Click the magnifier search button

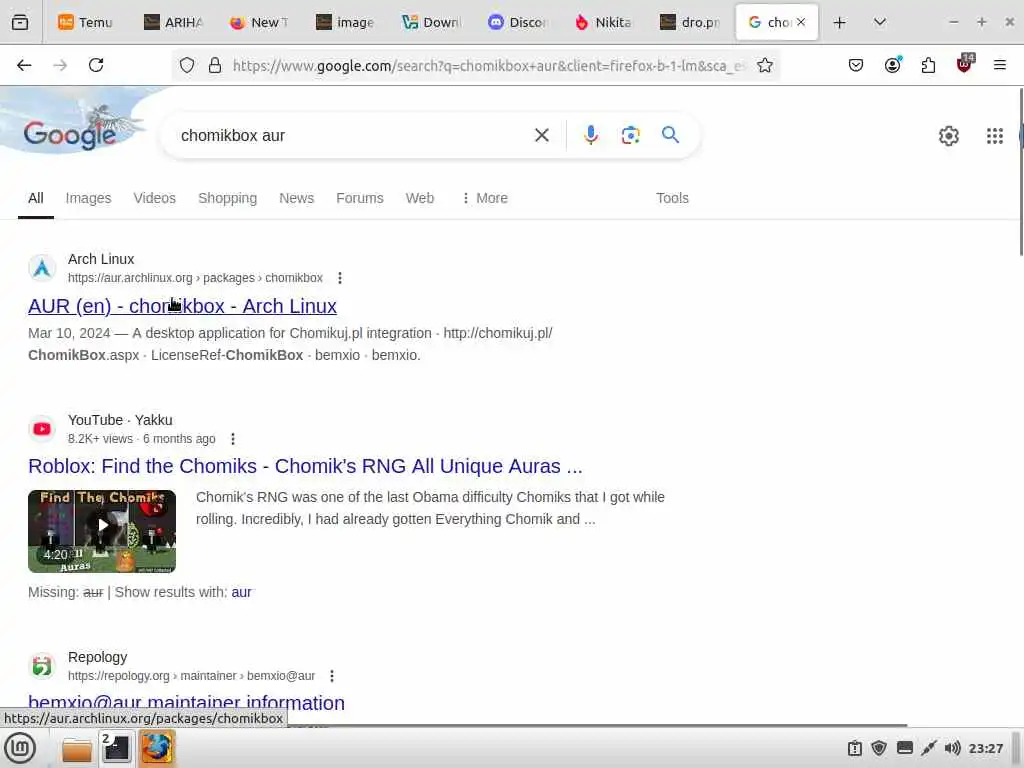click(670, 135)
